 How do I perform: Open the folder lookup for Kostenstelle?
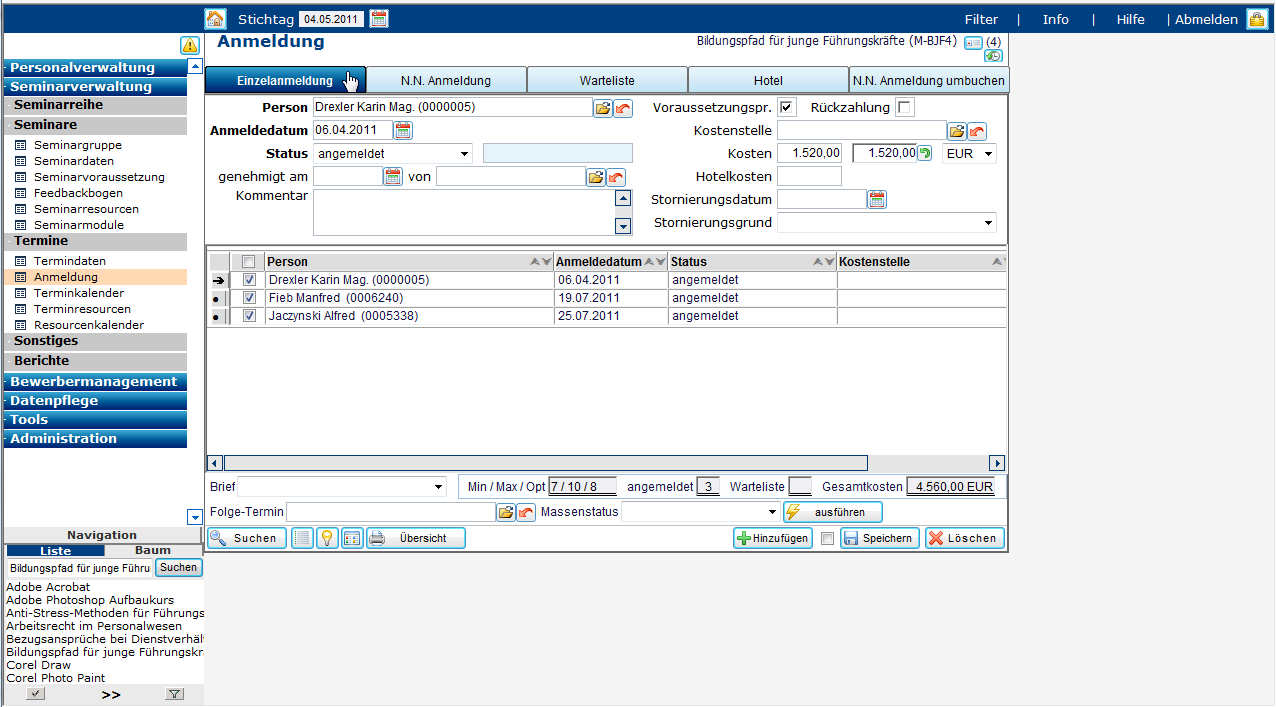(957, 131)
